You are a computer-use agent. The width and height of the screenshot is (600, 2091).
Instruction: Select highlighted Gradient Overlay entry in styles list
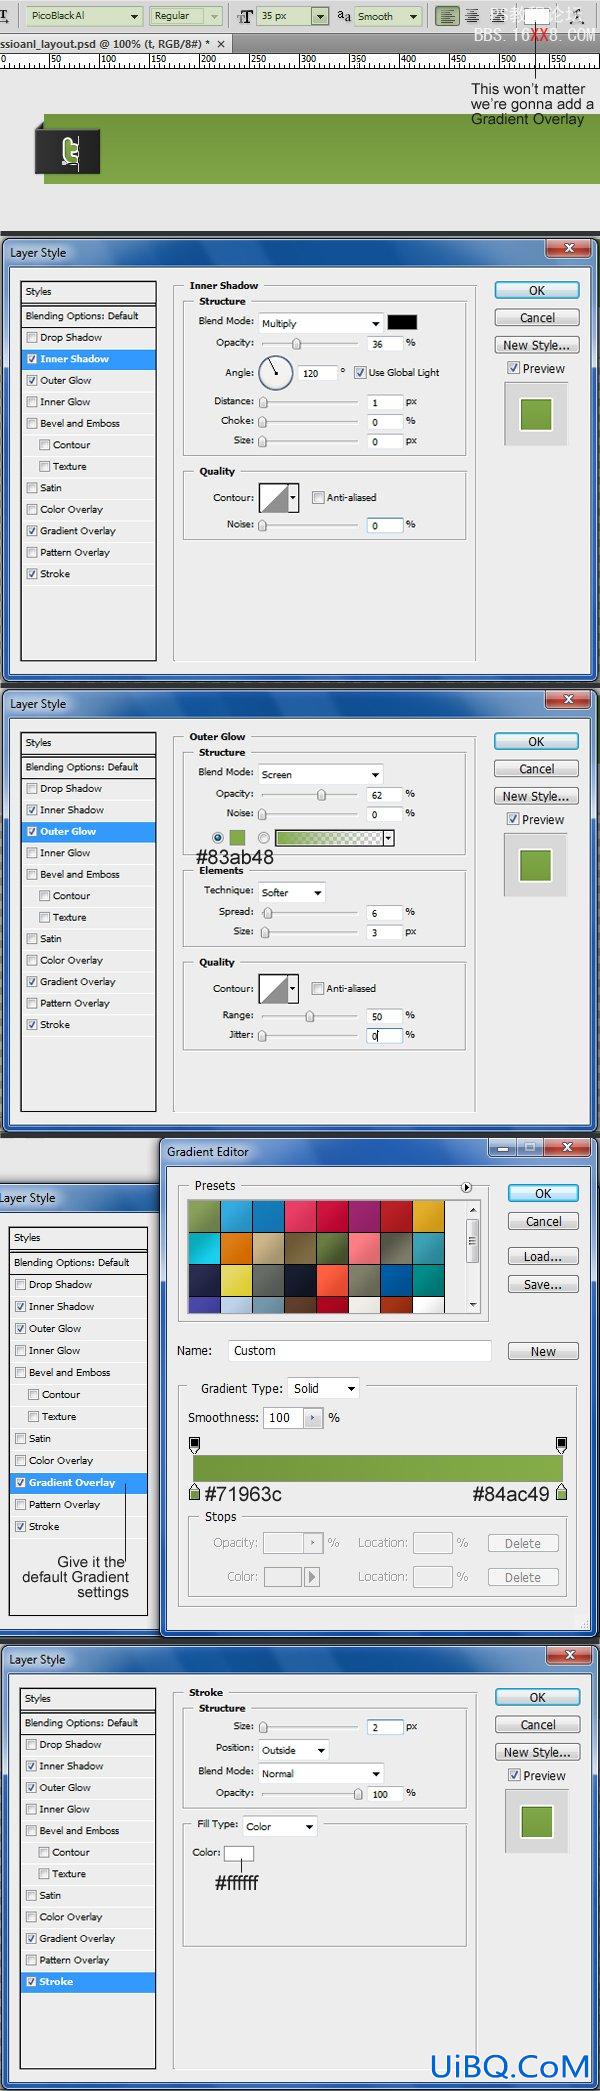click(x=79, y=1483)
